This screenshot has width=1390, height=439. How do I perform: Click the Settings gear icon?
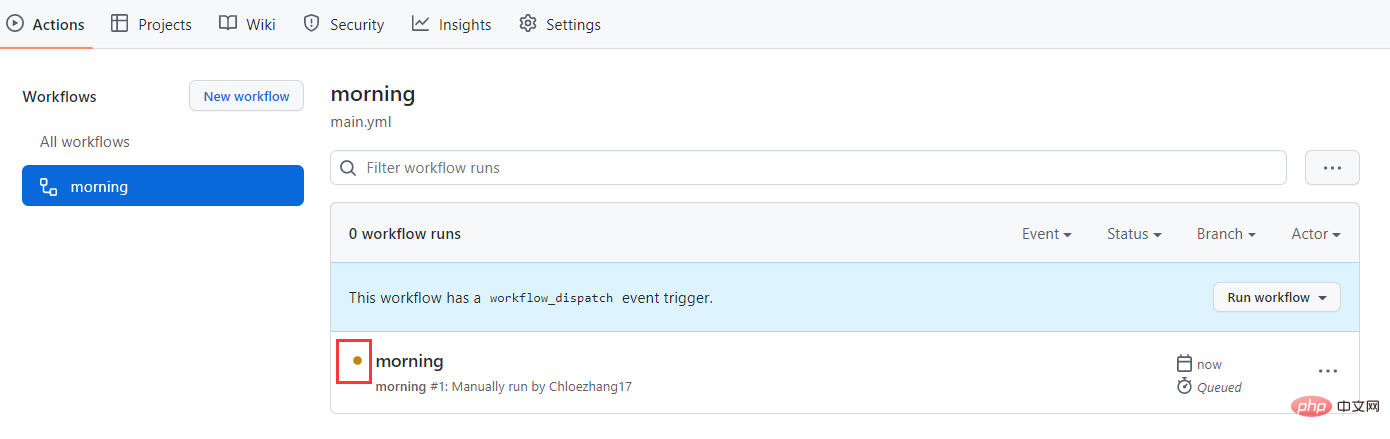point(528,24)
